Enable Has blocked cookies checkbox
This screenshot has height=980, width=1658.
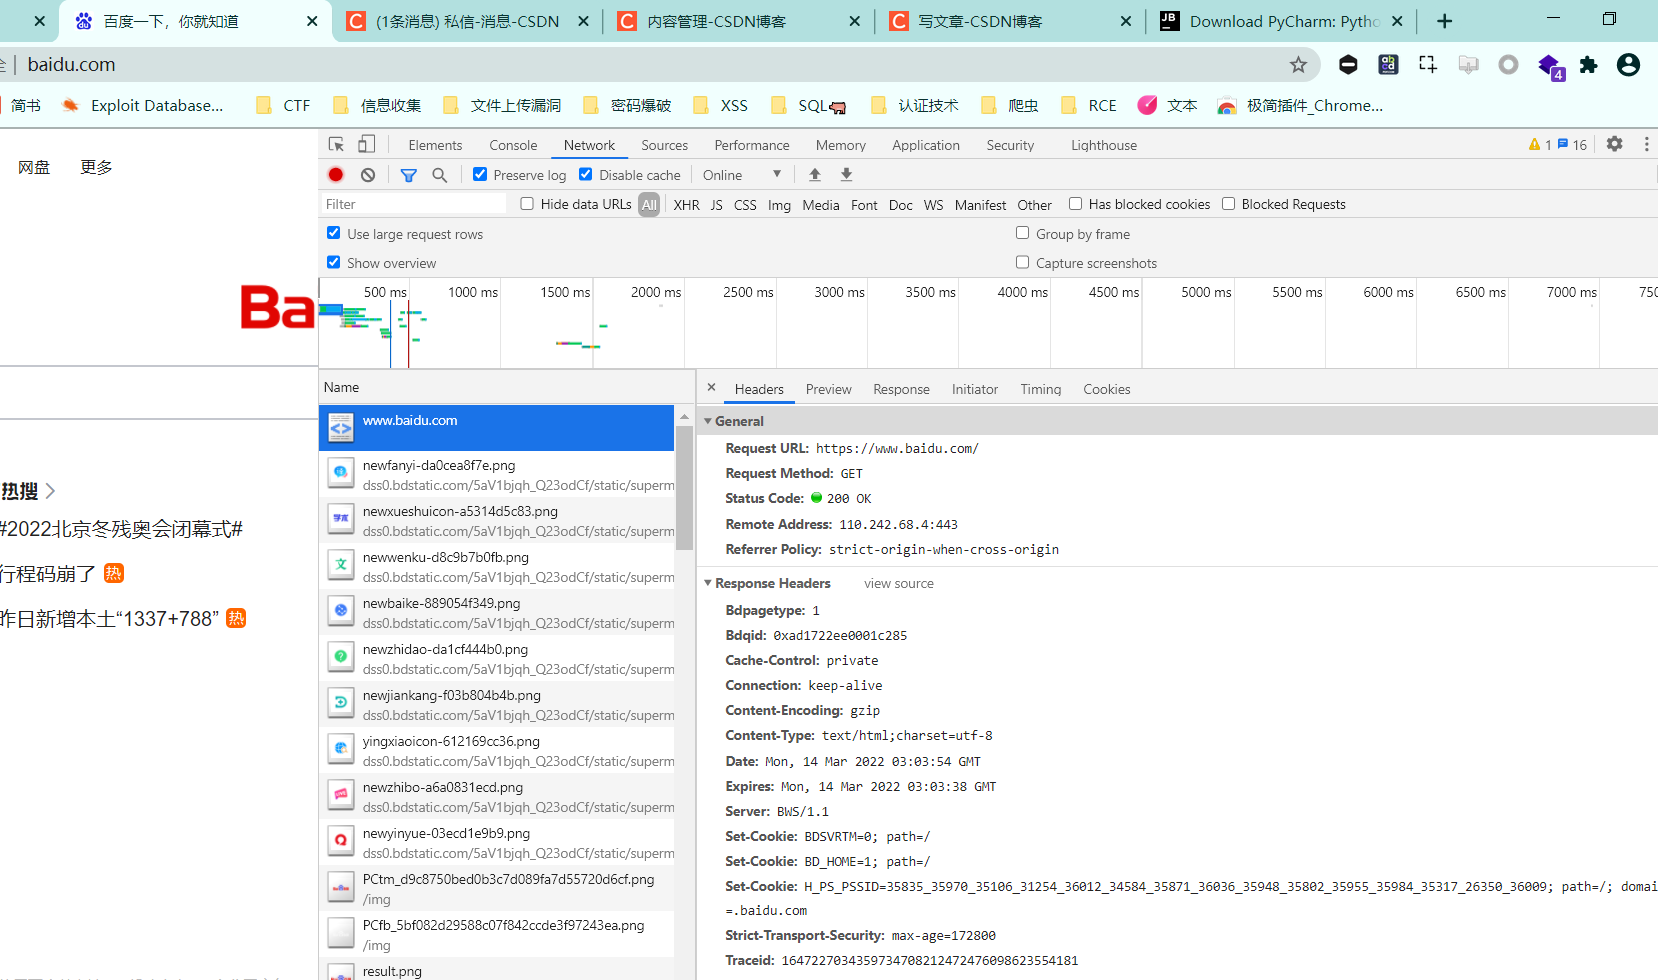tap(1075, 203)
